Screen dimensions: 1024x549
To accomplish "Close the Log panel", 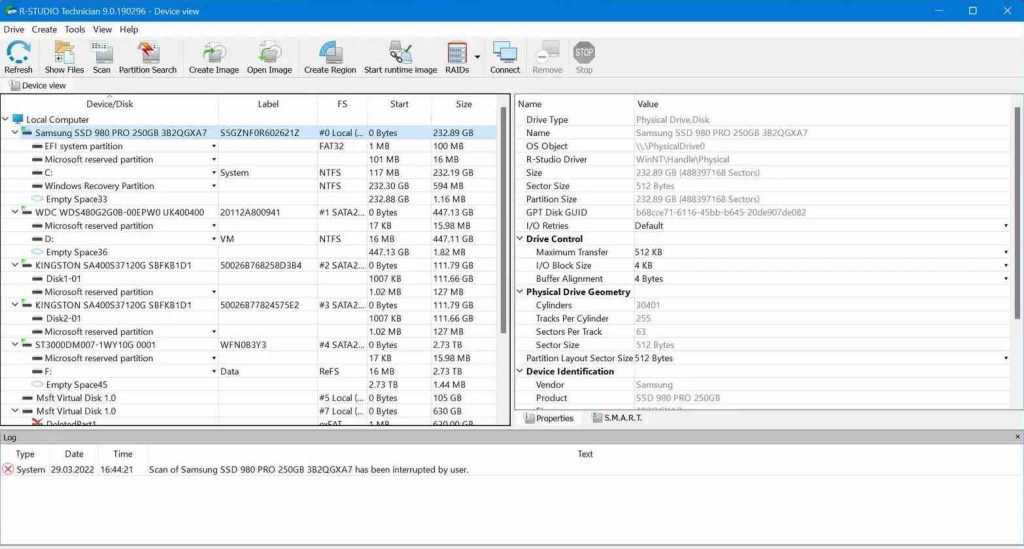I will tap(1017, 437).
